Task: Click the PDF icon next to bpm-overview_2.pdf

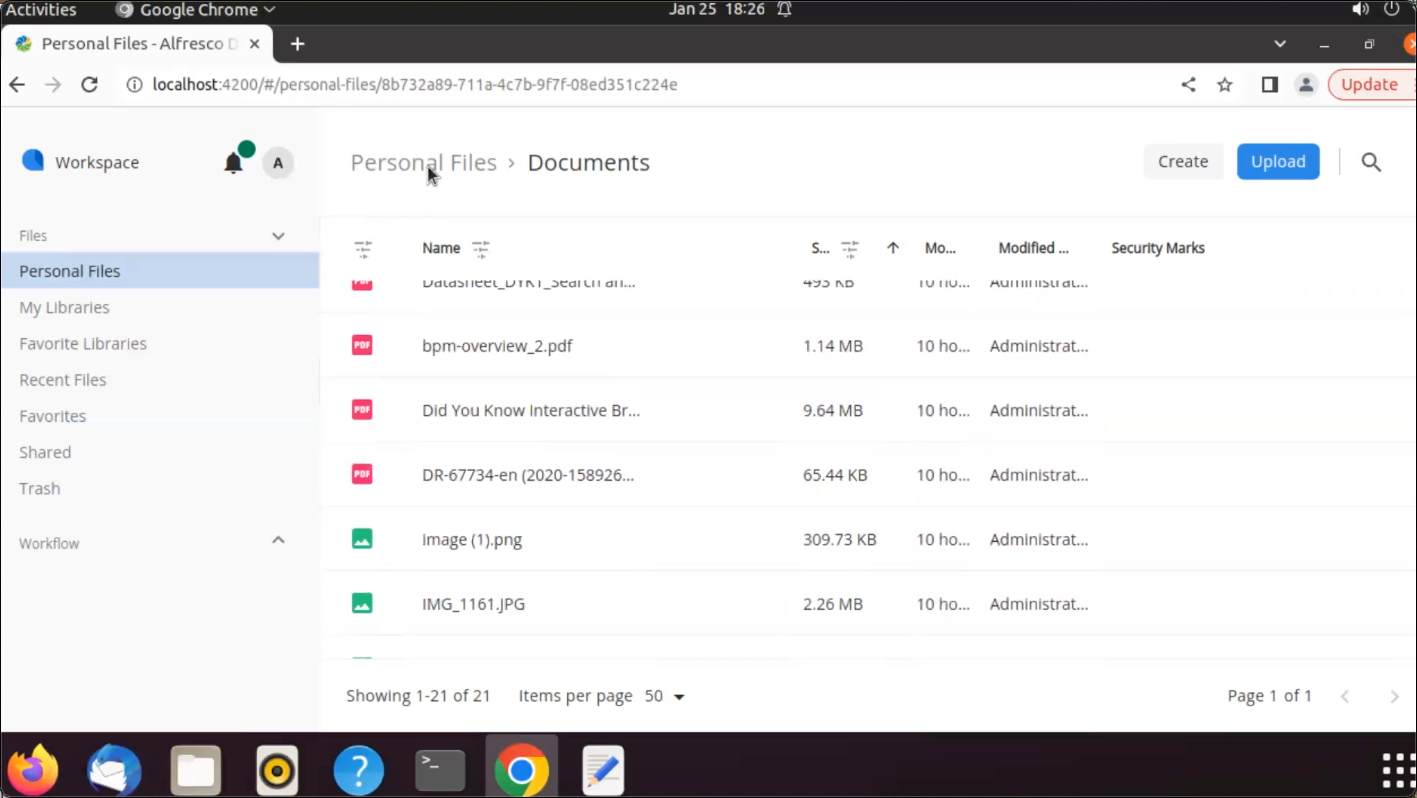Action: click(361, 345)
